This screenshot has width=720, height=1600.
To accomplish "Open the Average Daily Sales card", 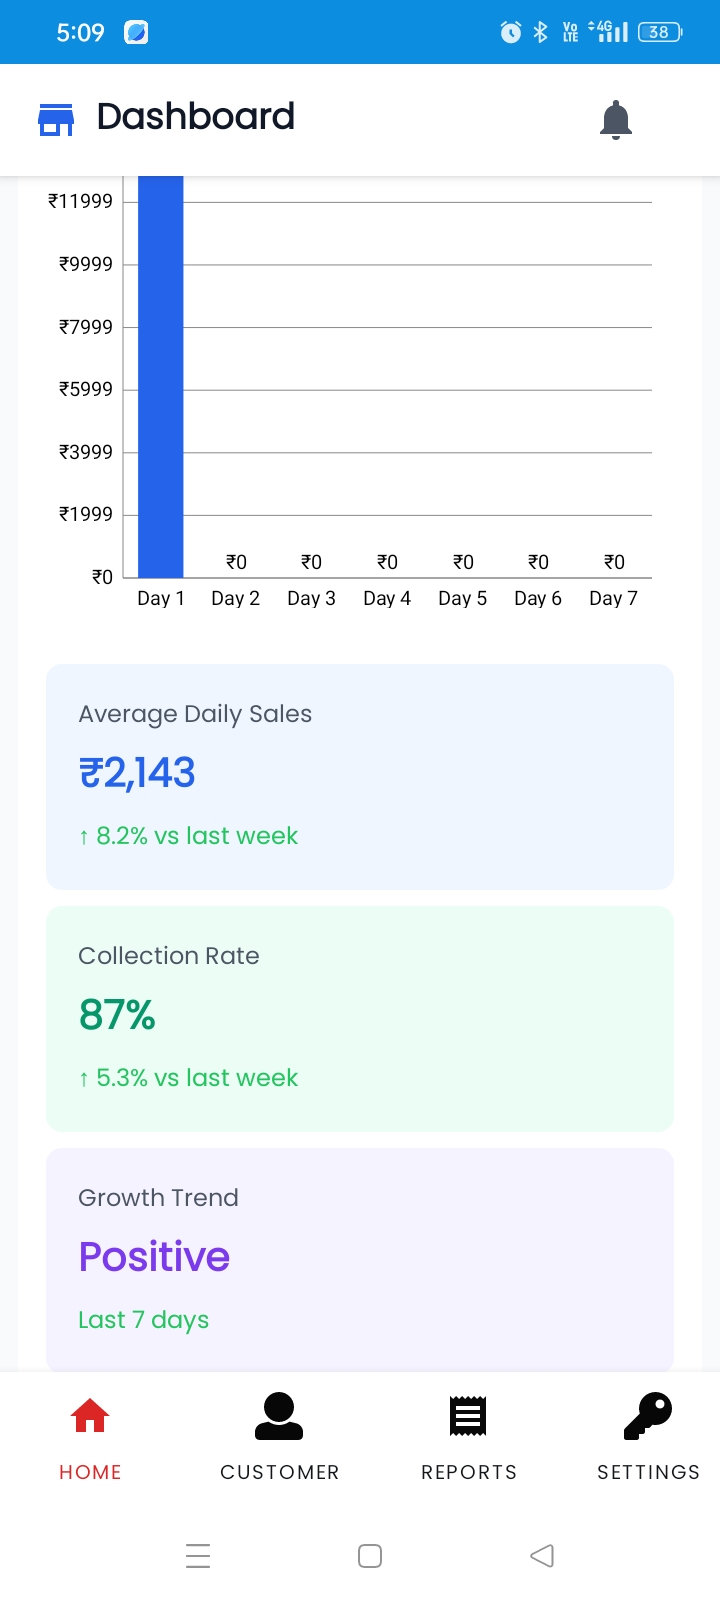I will (x=360, y=776).
